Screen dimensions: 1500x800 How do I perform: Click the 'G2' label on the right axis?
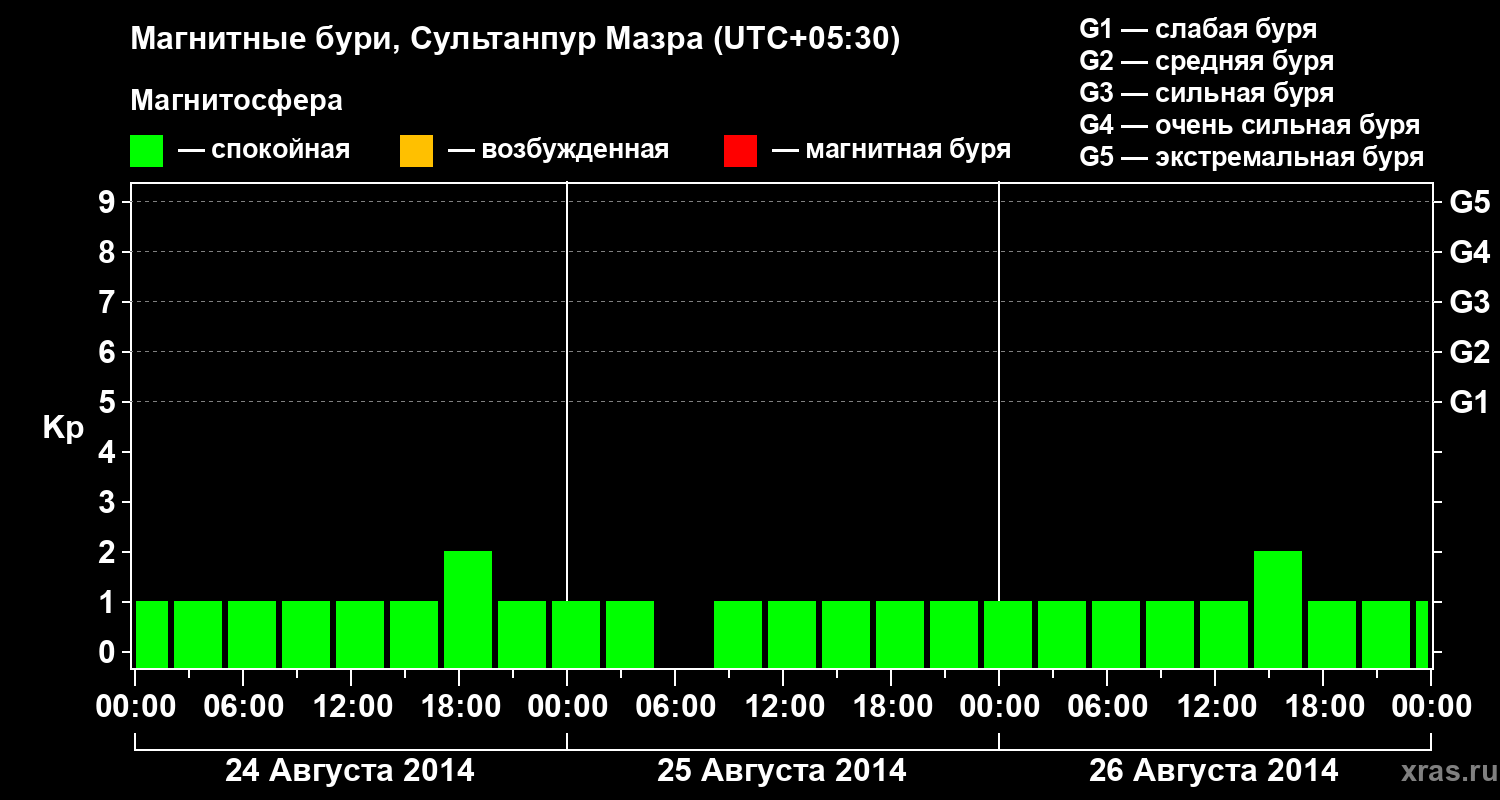pyautogui.click(x=1470, y=352)
